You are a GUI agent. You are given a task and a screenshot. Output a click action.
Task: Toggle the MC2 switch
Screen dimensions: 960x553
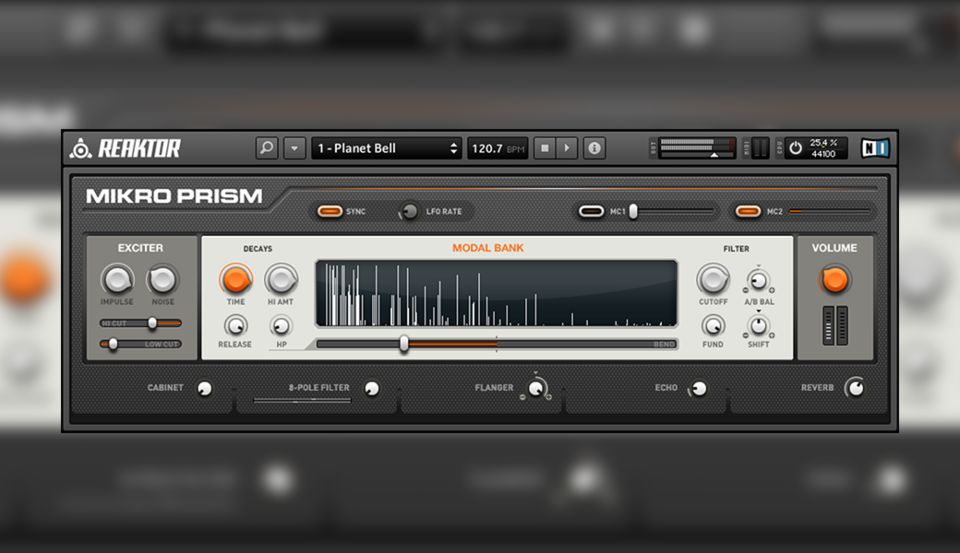point(748,211)
